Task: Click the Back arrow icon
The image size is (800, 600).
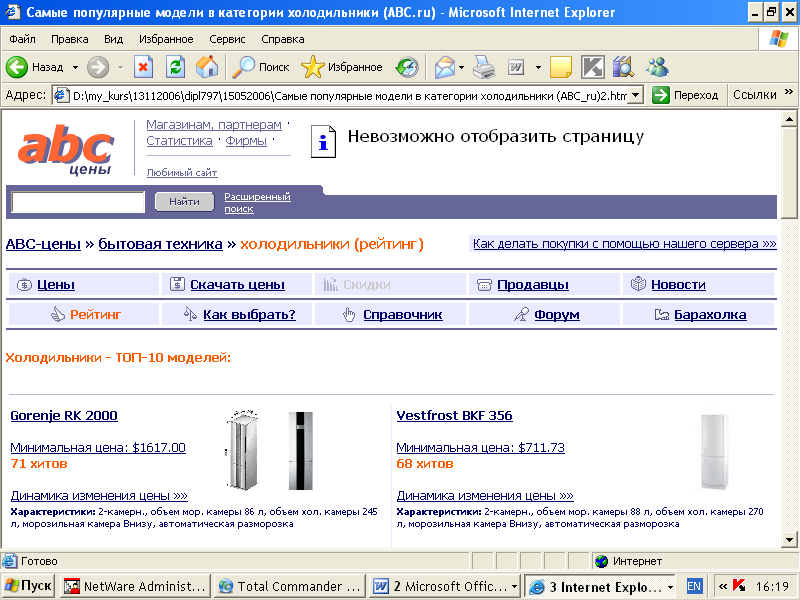Action: click(x=16, y=67)
